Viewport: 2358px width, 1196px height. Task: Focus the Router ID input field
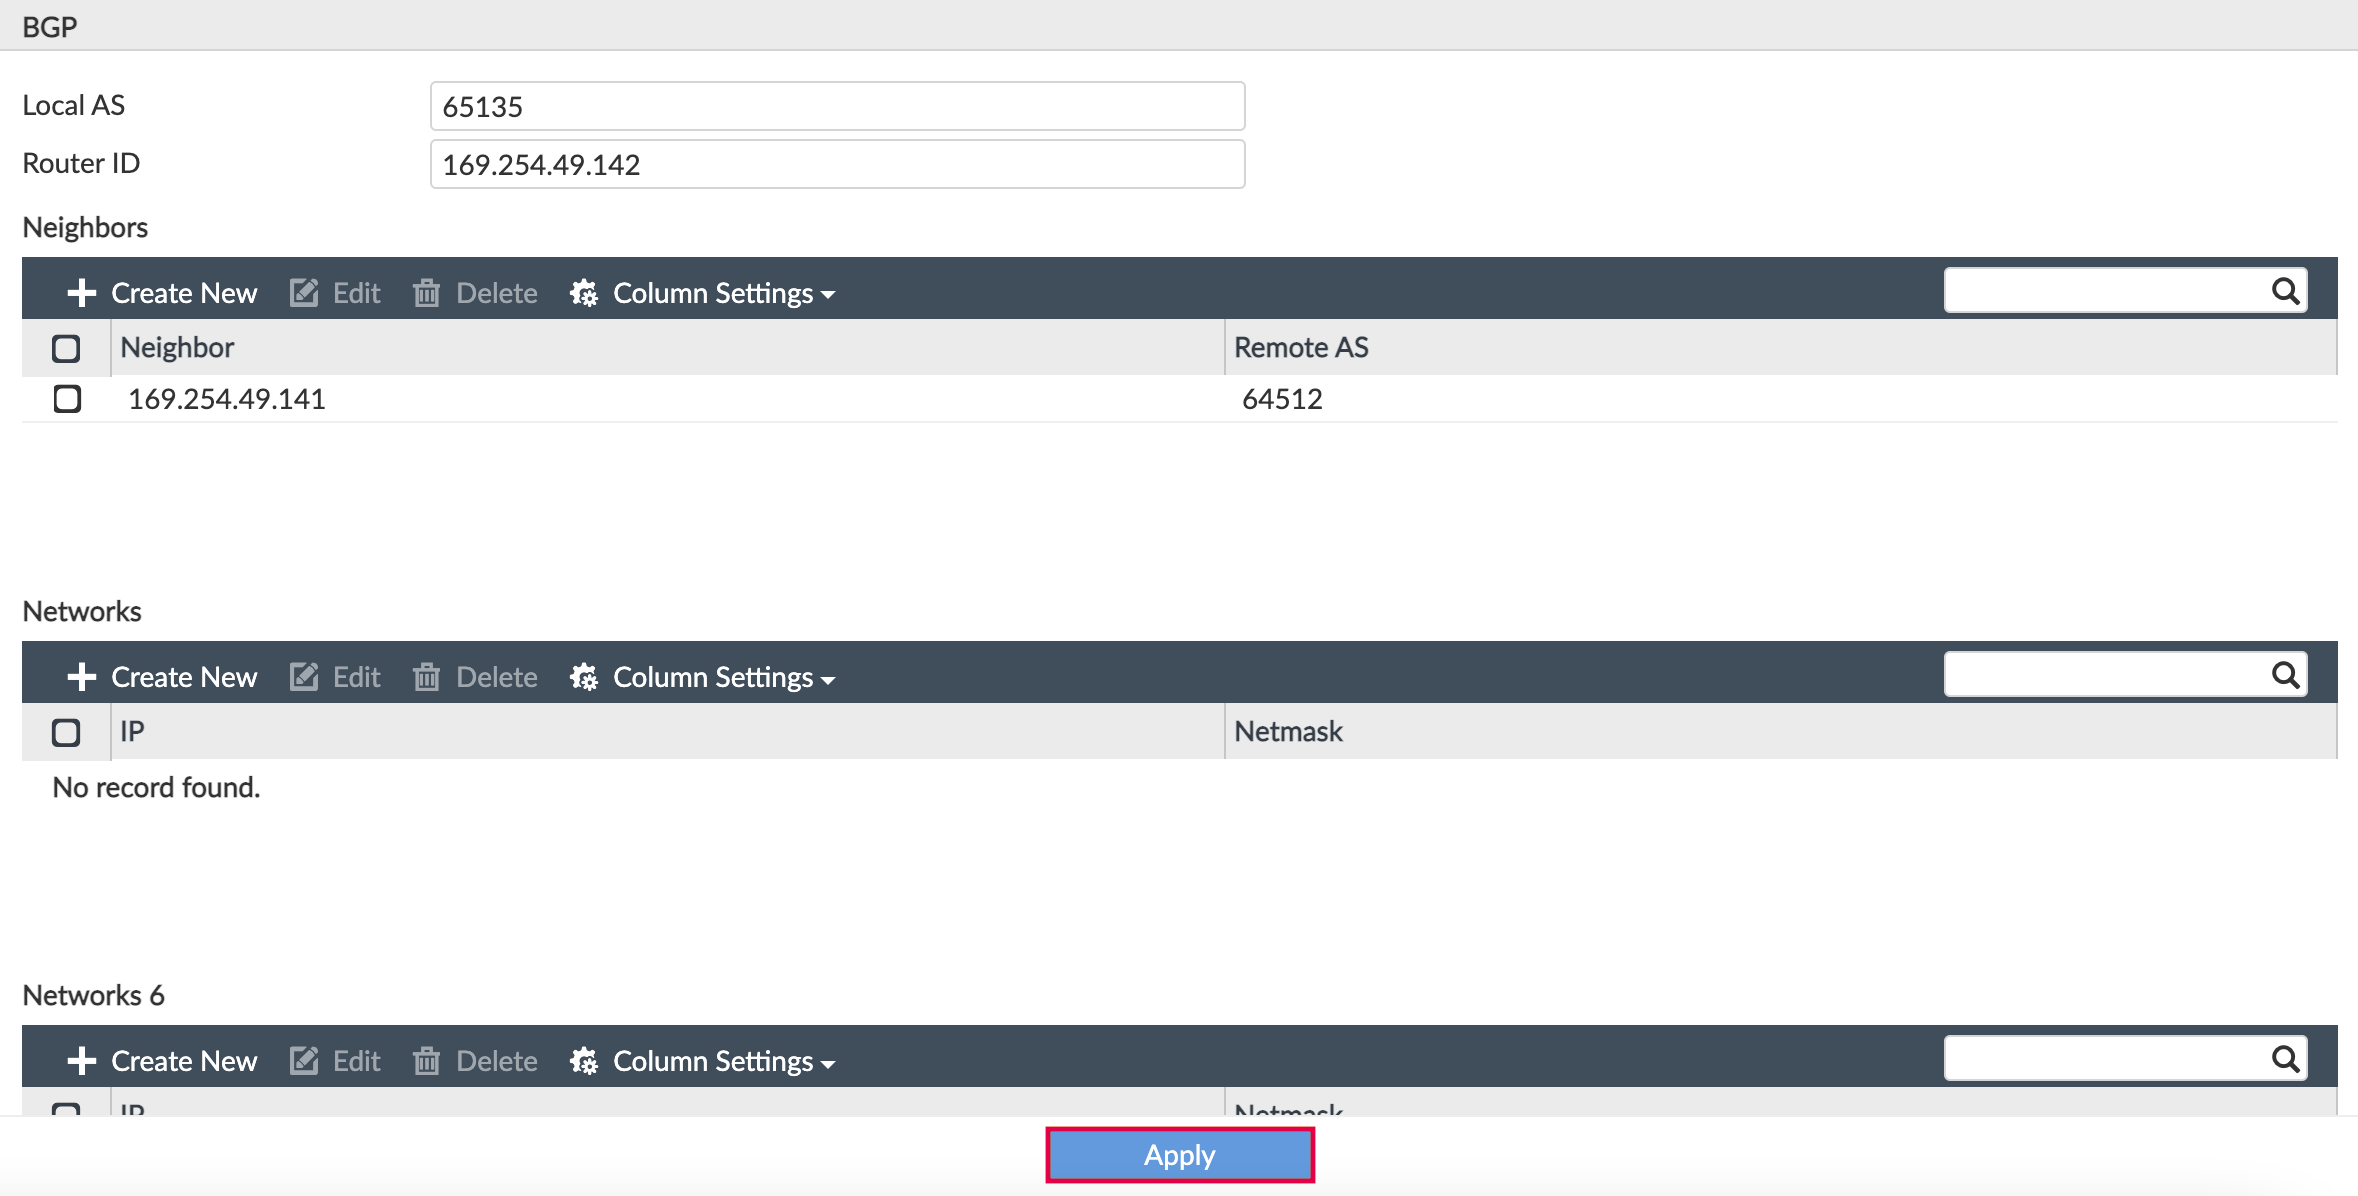[837, 164]
